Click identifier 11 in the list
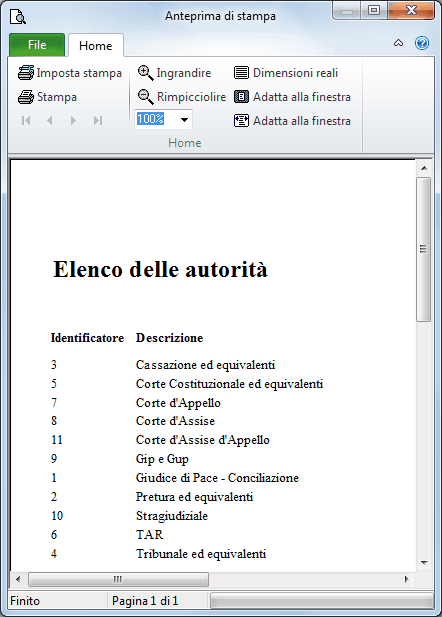 (57, 440)
